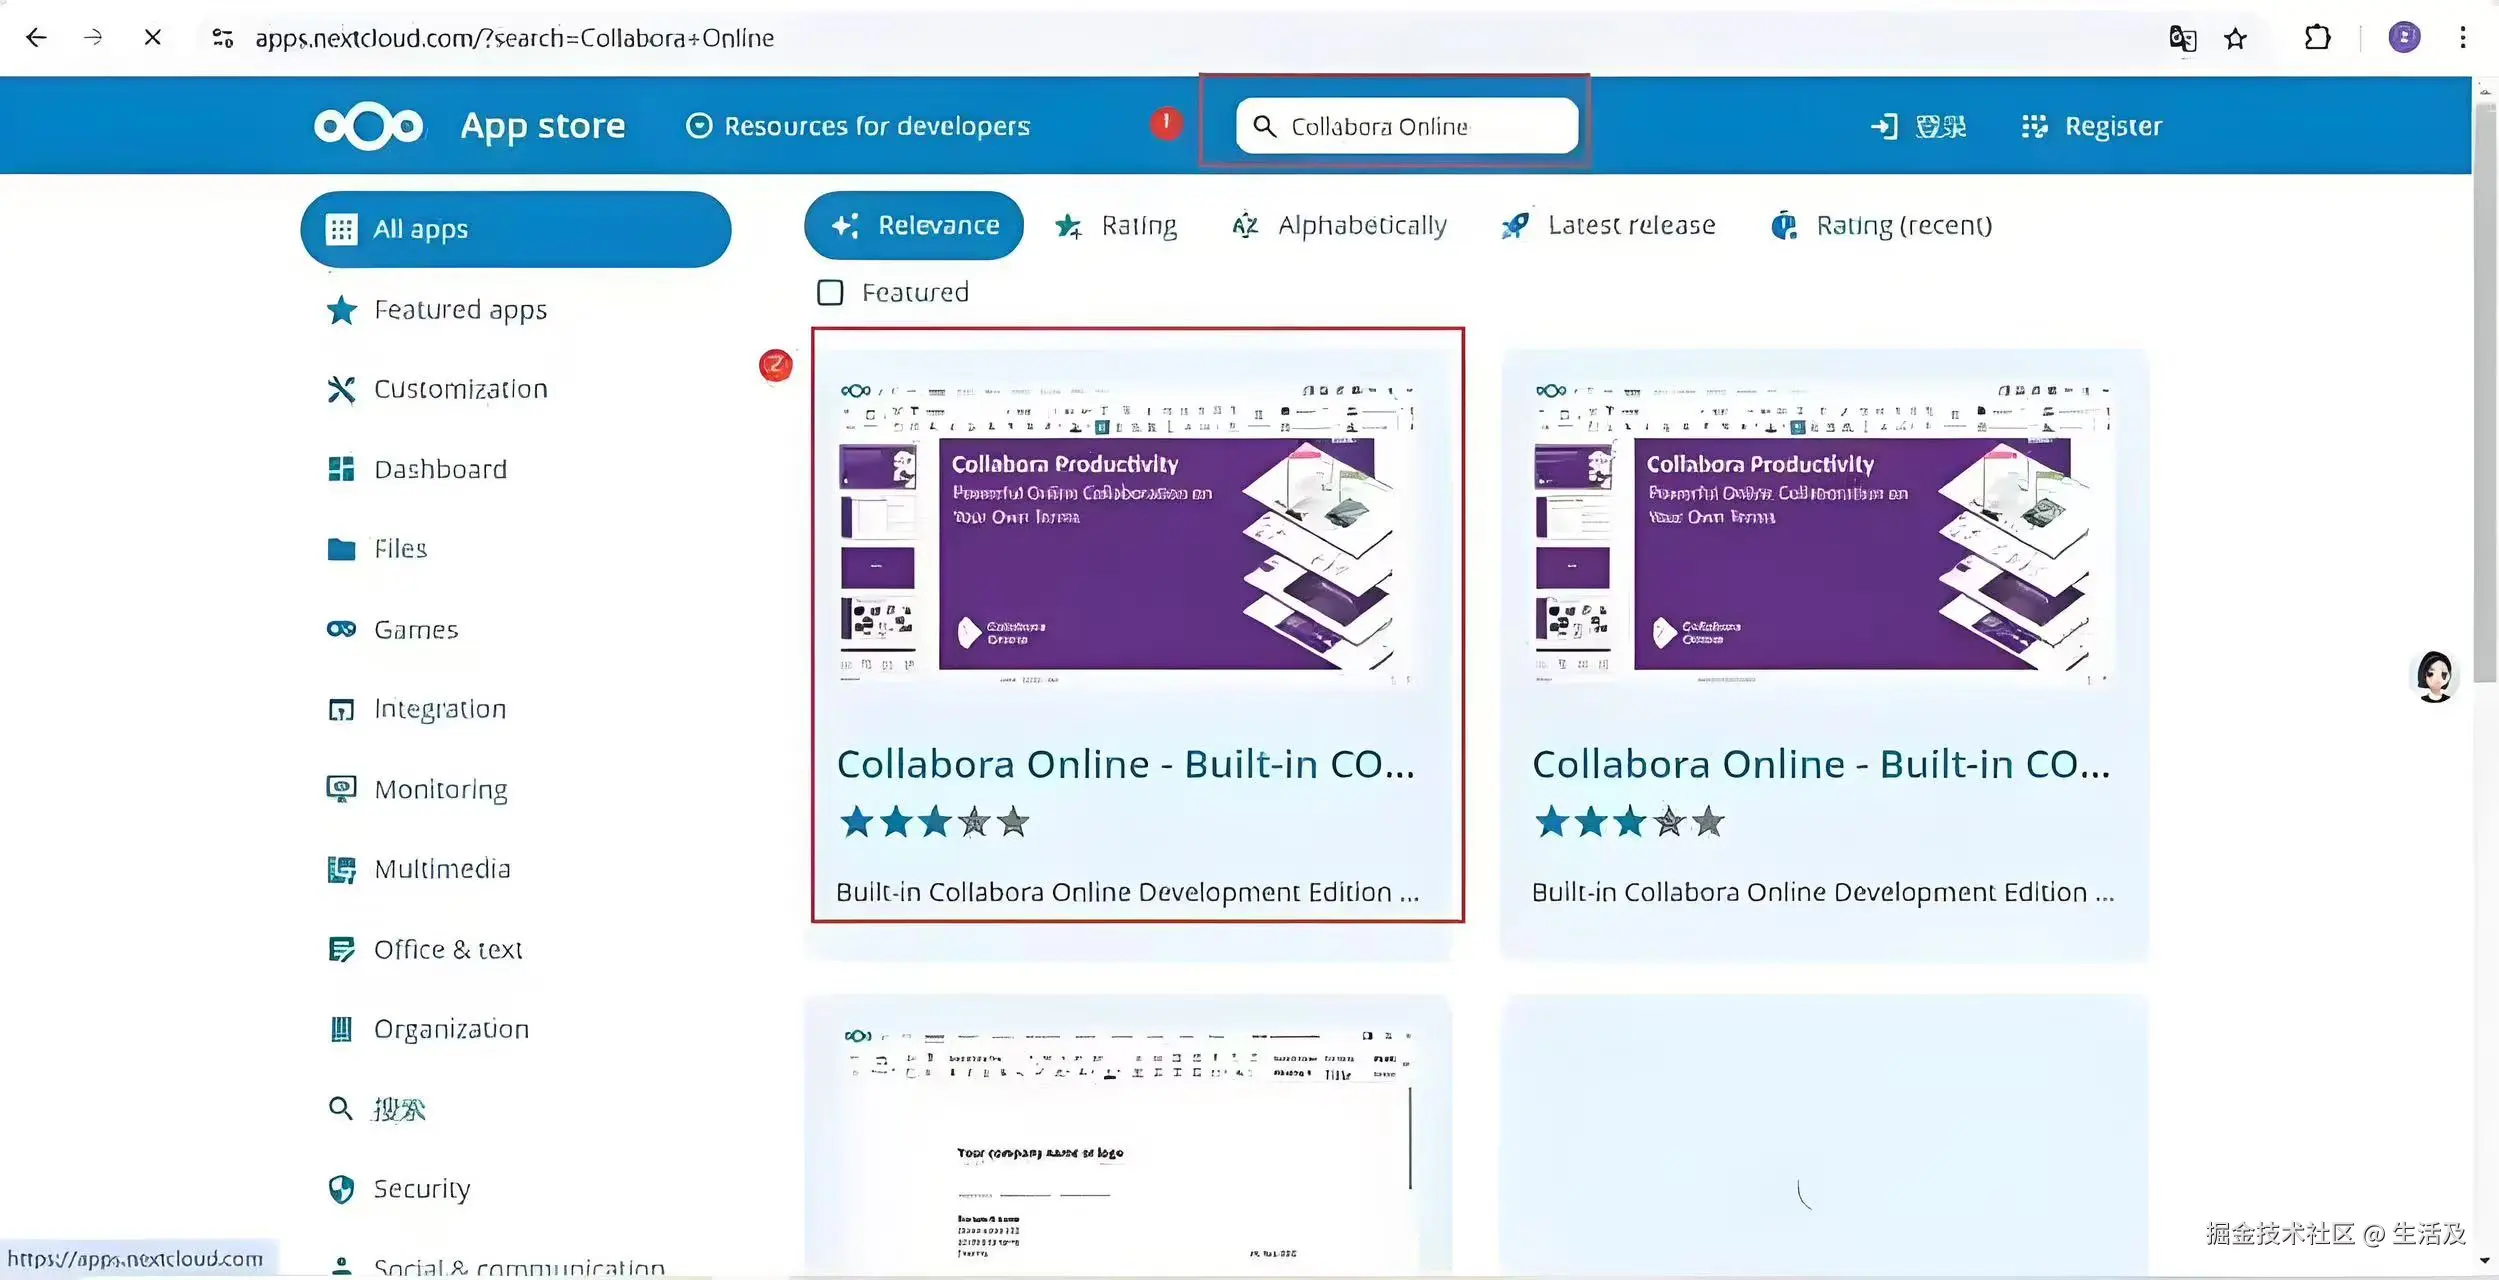The height and width of the screenshot is (1280, 2499).
Task: Sort by Latest release
Action: 1608,225
